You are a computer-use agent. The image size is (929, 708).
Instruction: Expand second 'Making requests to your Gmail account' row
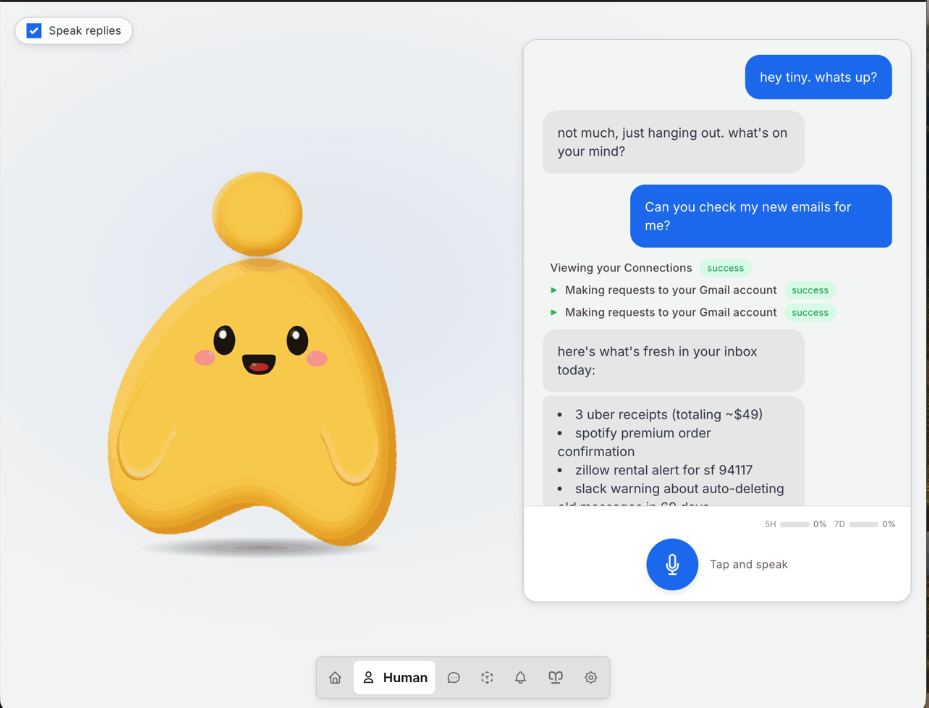tap(664, 312)
